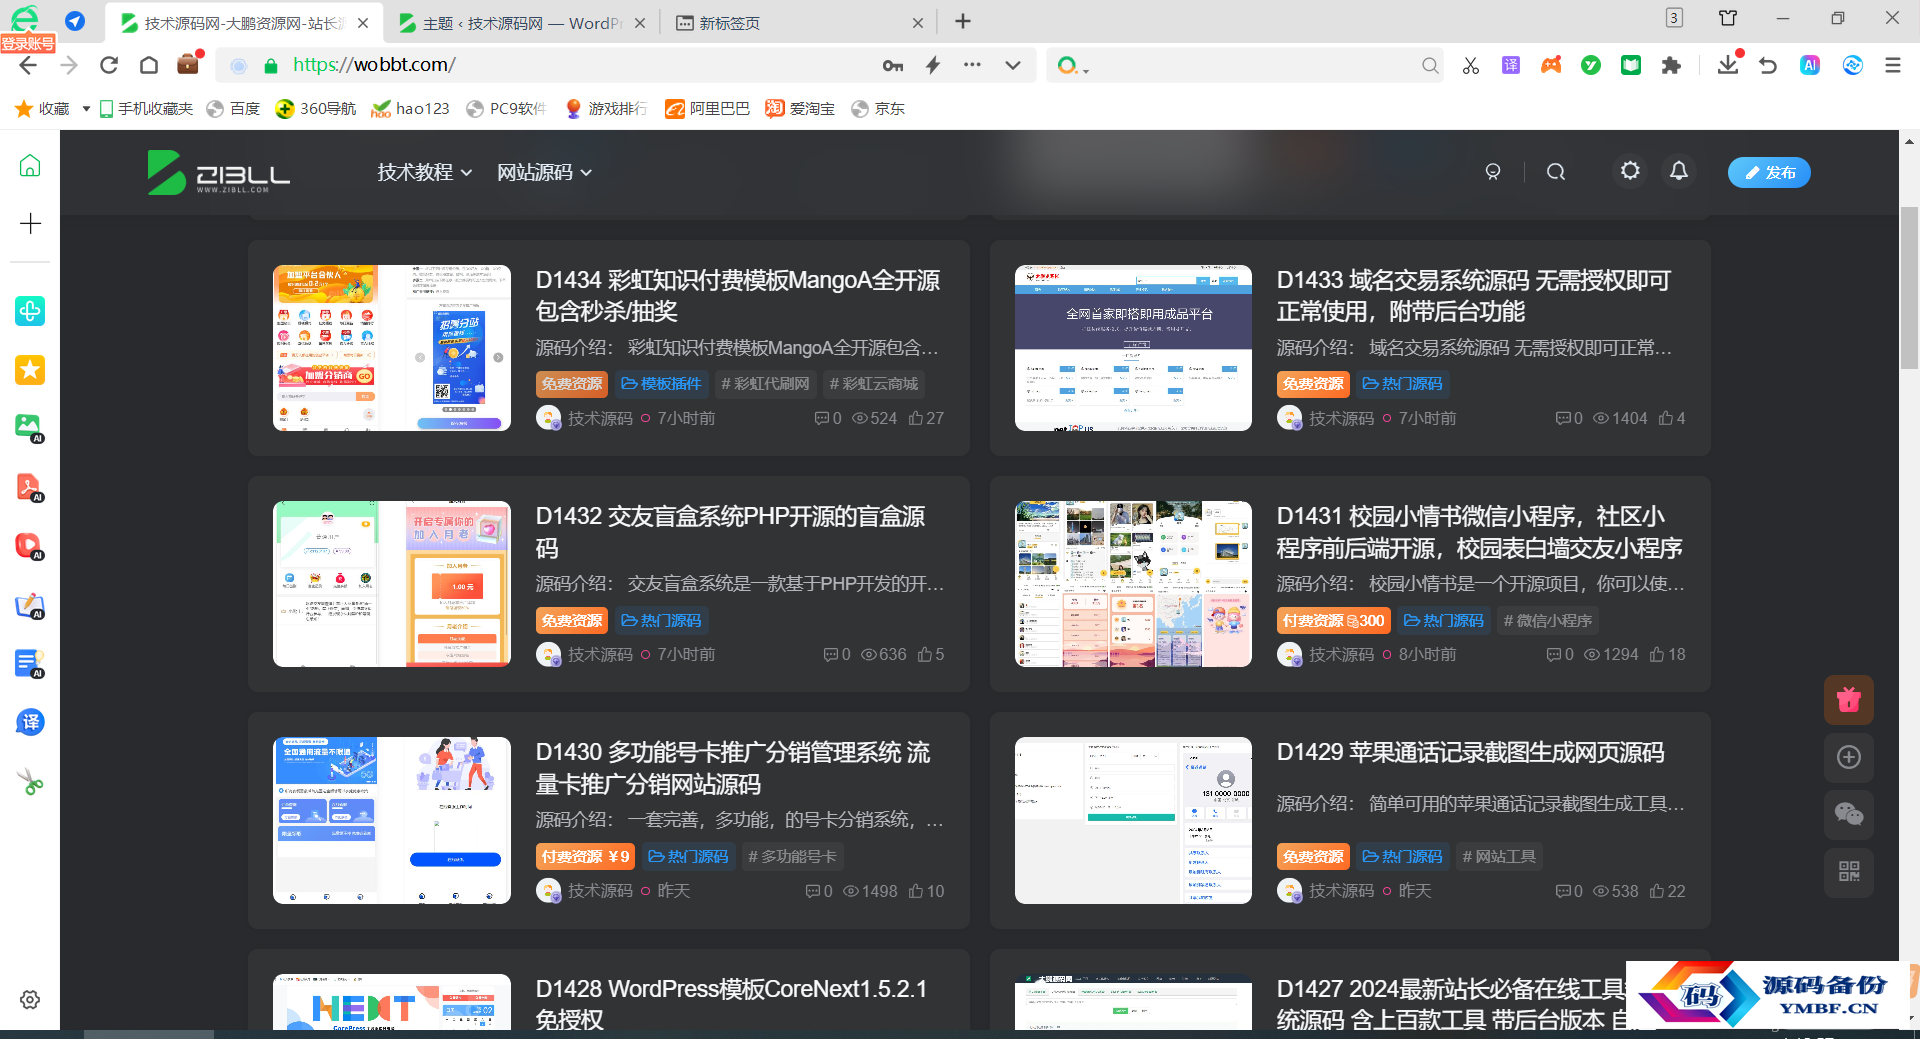Screen dimensions: 1920x1039
Task: Click the blue 发布 publish button
Action: (x=1769, y=172)
